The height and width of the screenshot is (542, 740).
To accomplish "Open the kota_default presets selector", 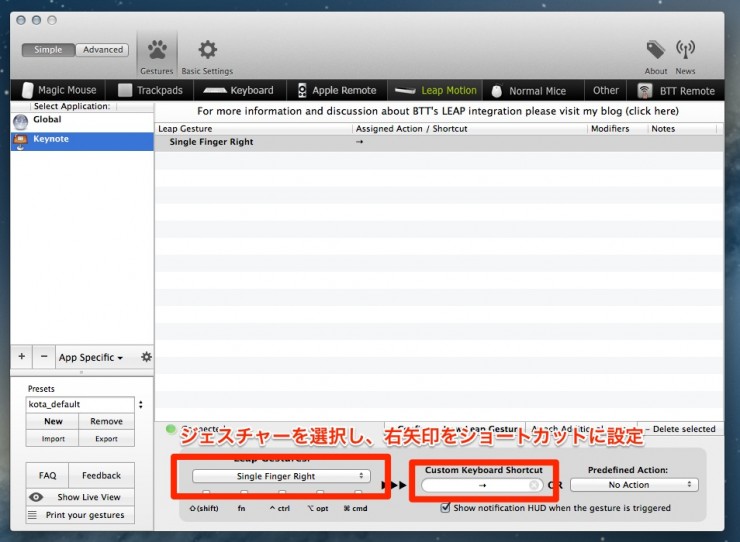I will [141, 404].
